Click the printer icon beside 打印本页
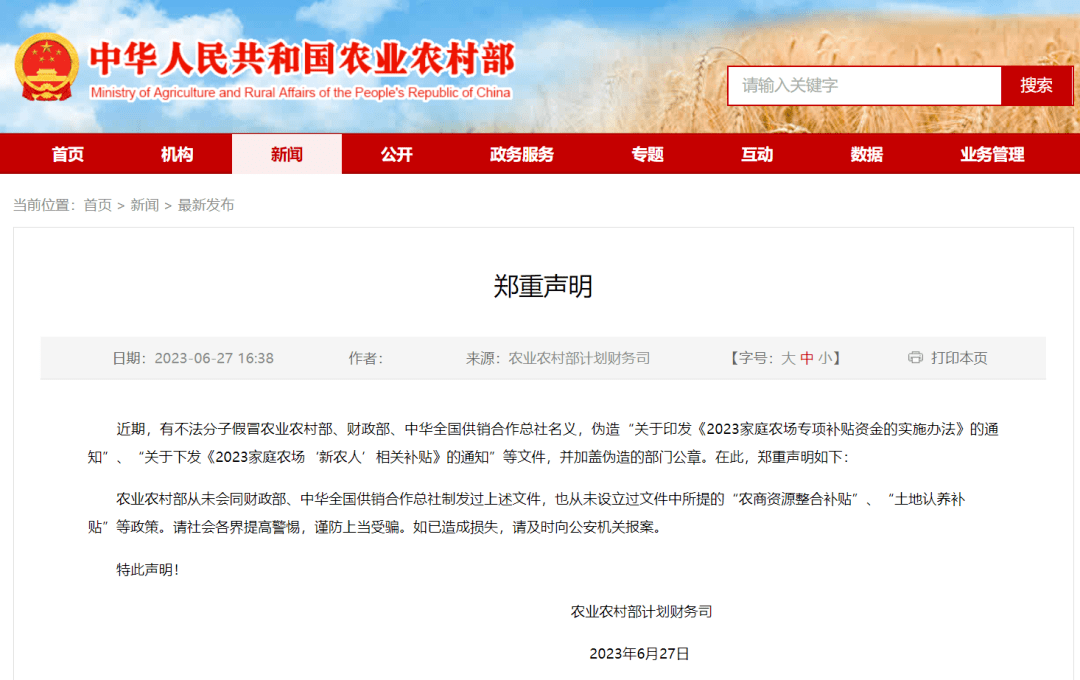The height and width of the screenshot is (680, 1080). coord(915,358)
